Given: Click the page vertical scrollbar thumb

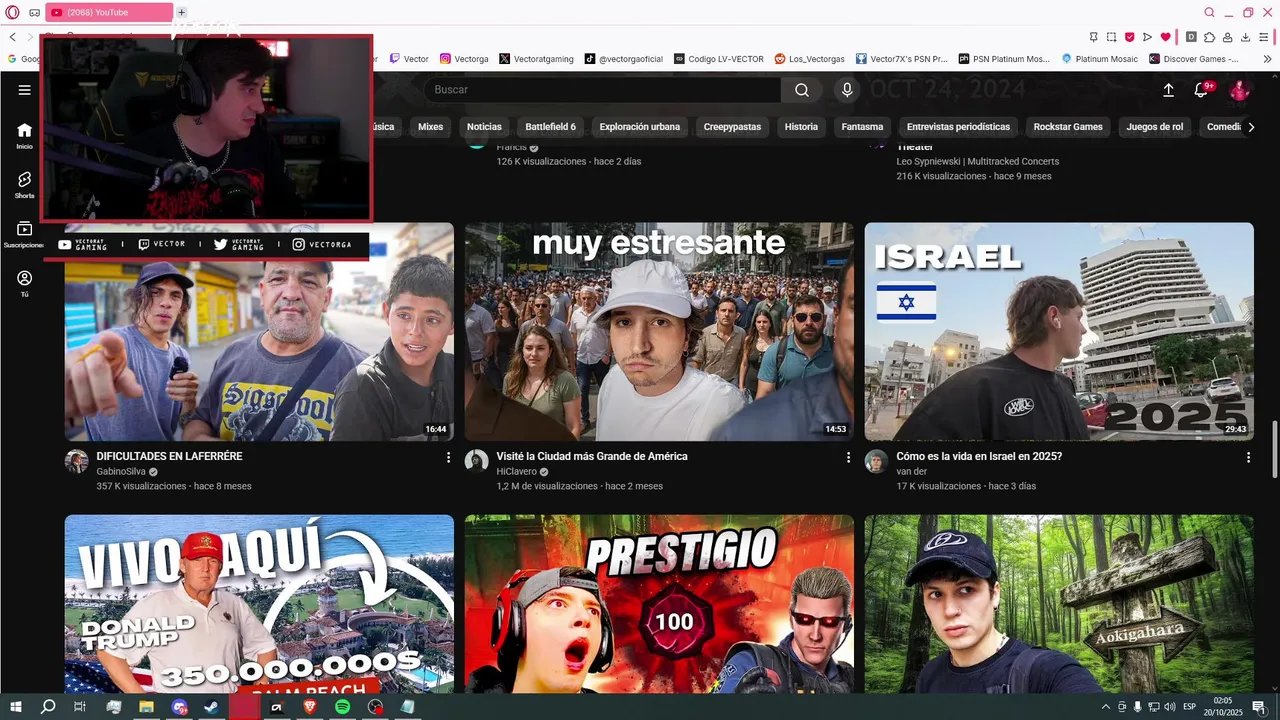Looking at the screenshot, I should pyautogui.click(x=1274, y=449).
